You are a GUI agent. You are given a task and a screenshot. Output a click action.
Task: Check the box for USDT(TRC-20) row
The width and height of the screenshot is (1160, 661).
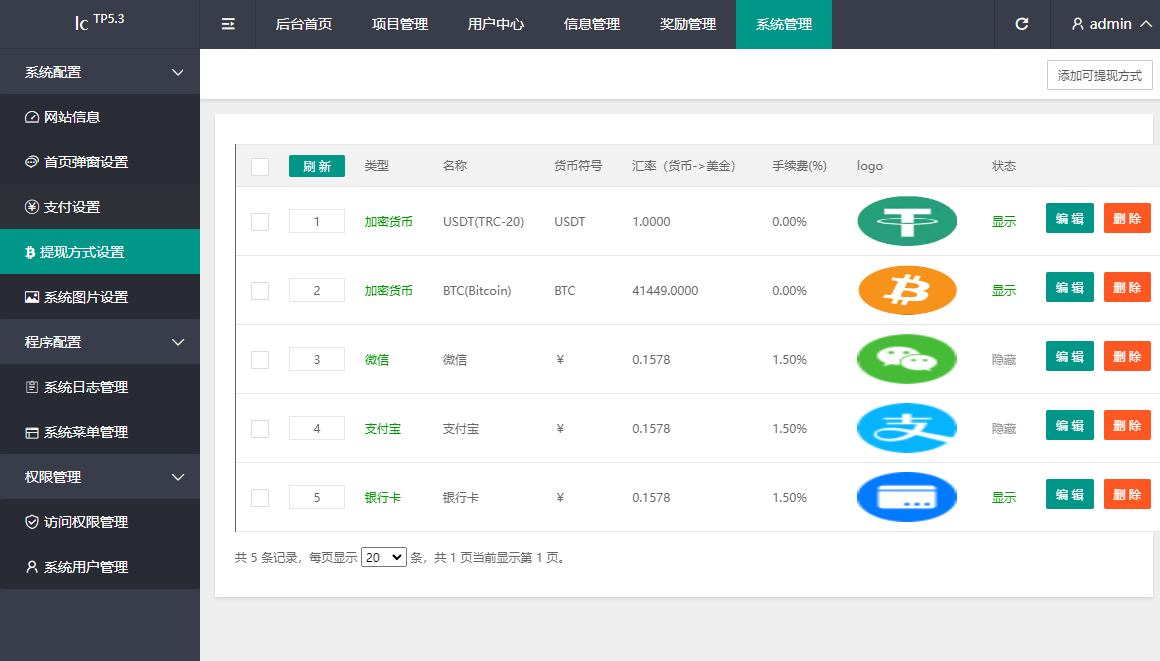coord(260,222)
